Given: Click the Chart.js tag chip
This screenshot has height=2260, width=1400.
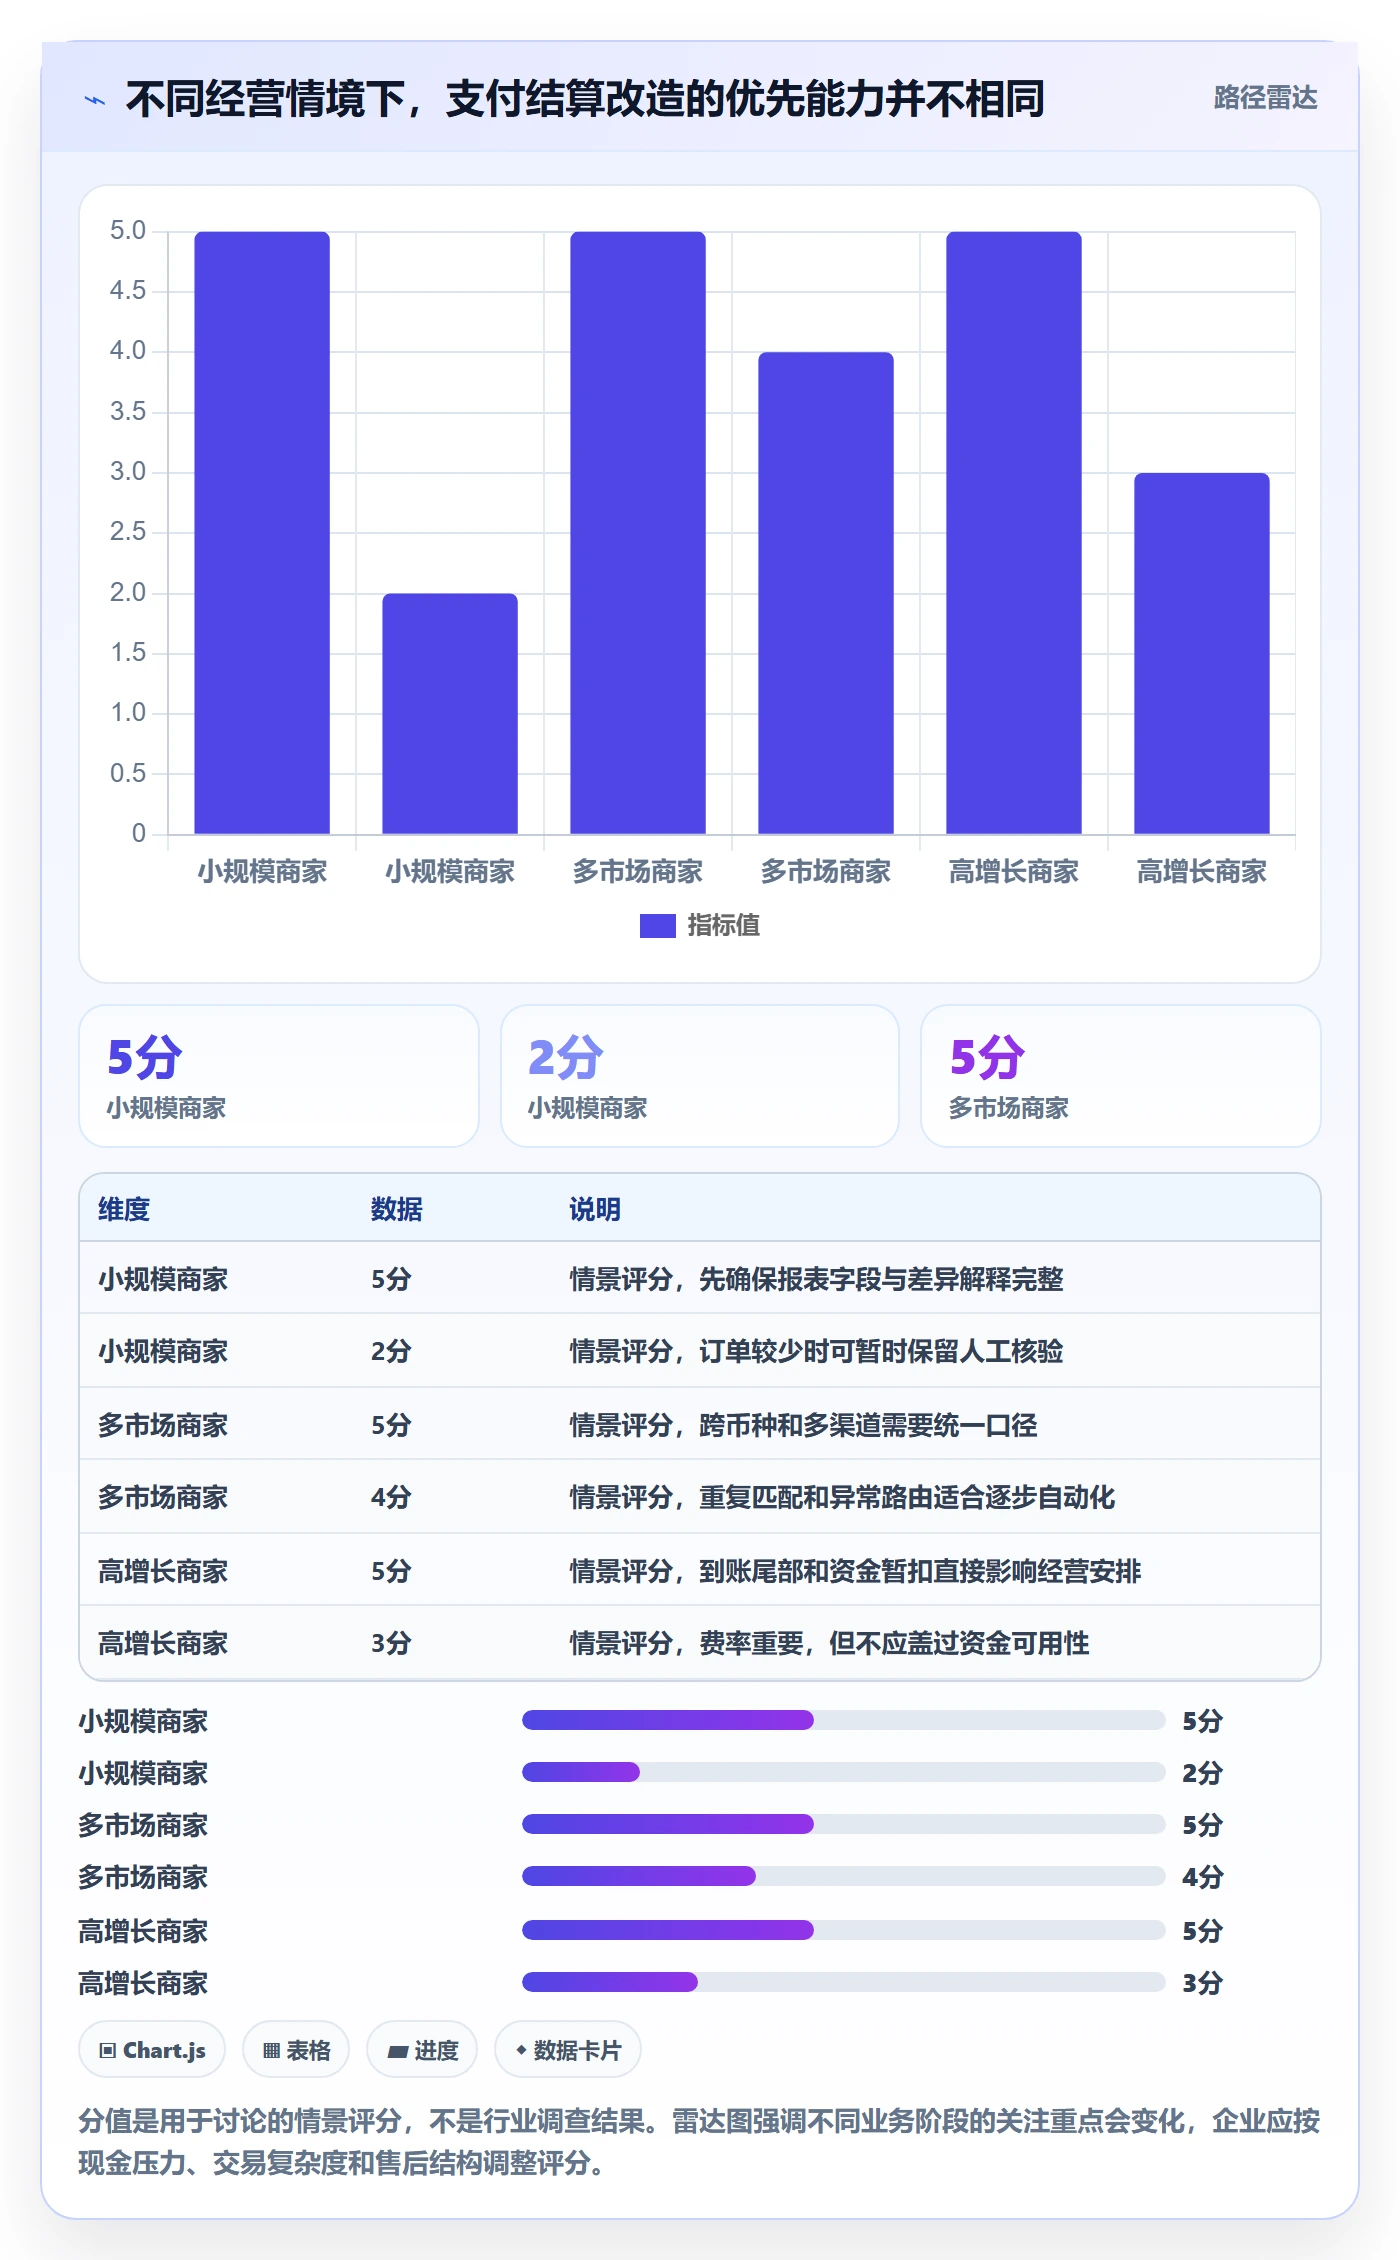Looking at the screenshot, I should (x=152, y=2050).
